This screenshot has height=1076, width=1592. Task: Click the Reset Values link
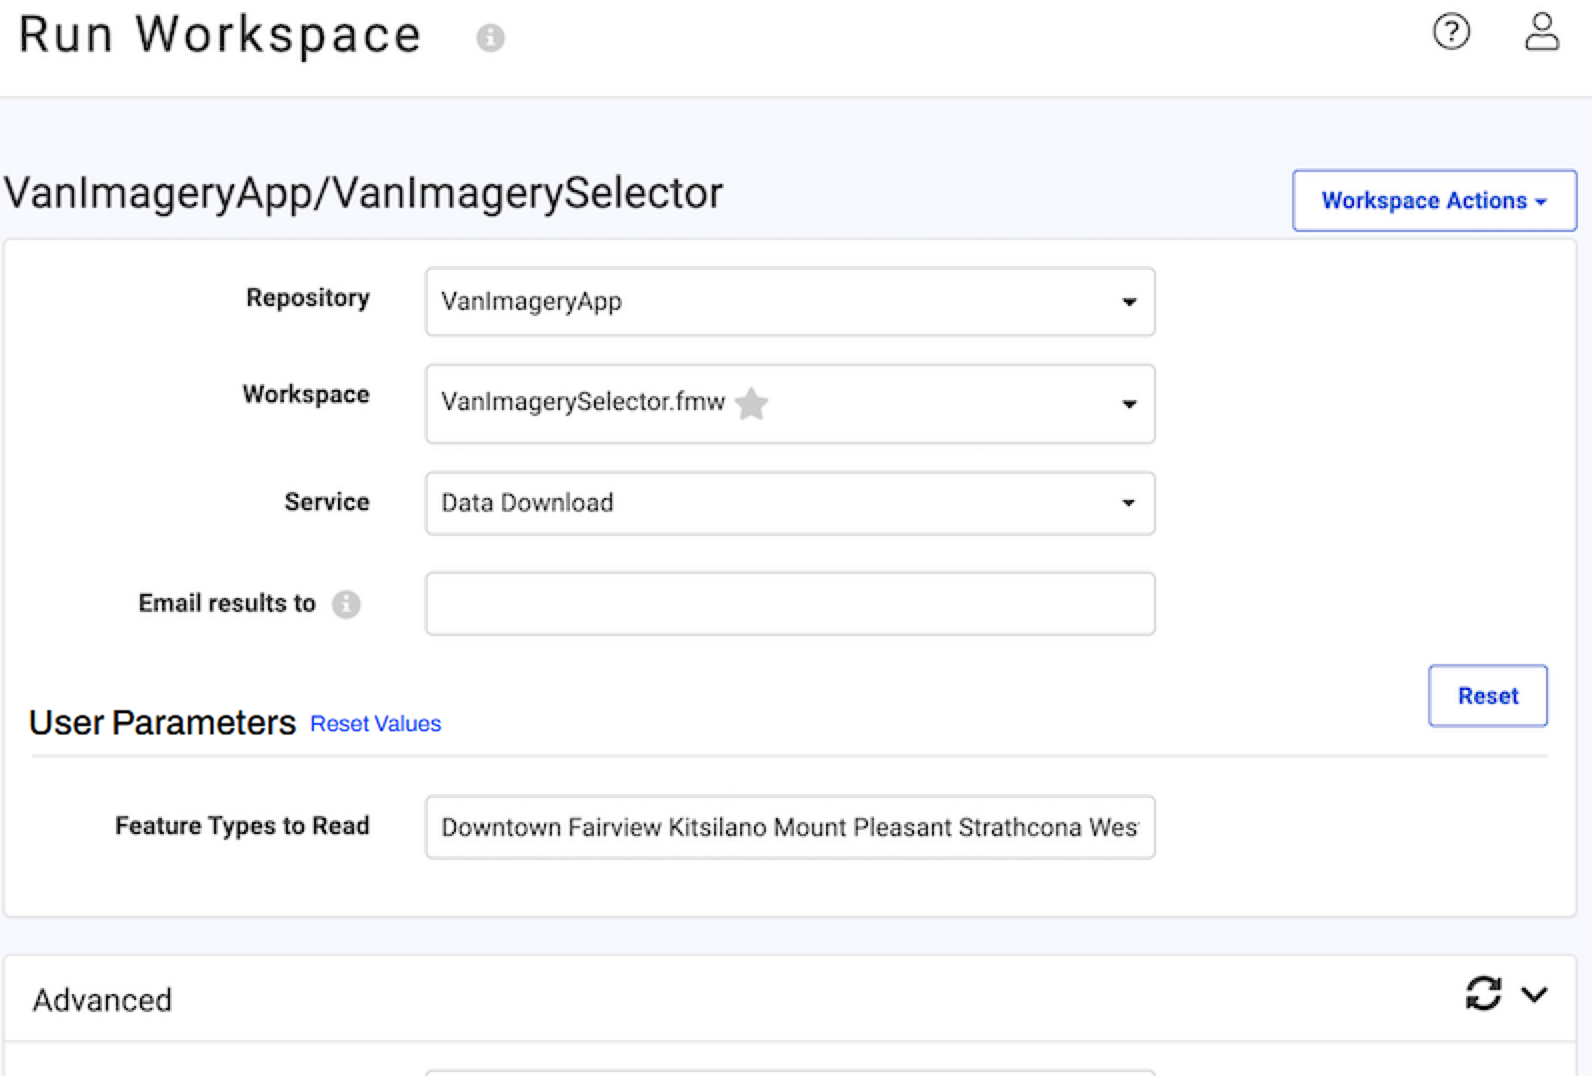tap(375, 724)
